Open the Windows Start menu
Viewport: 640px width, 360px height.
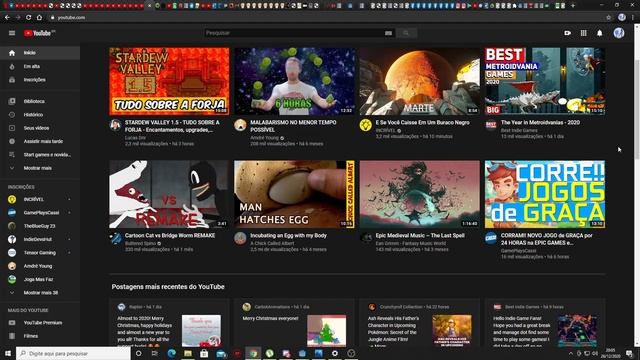coord(8,353)
